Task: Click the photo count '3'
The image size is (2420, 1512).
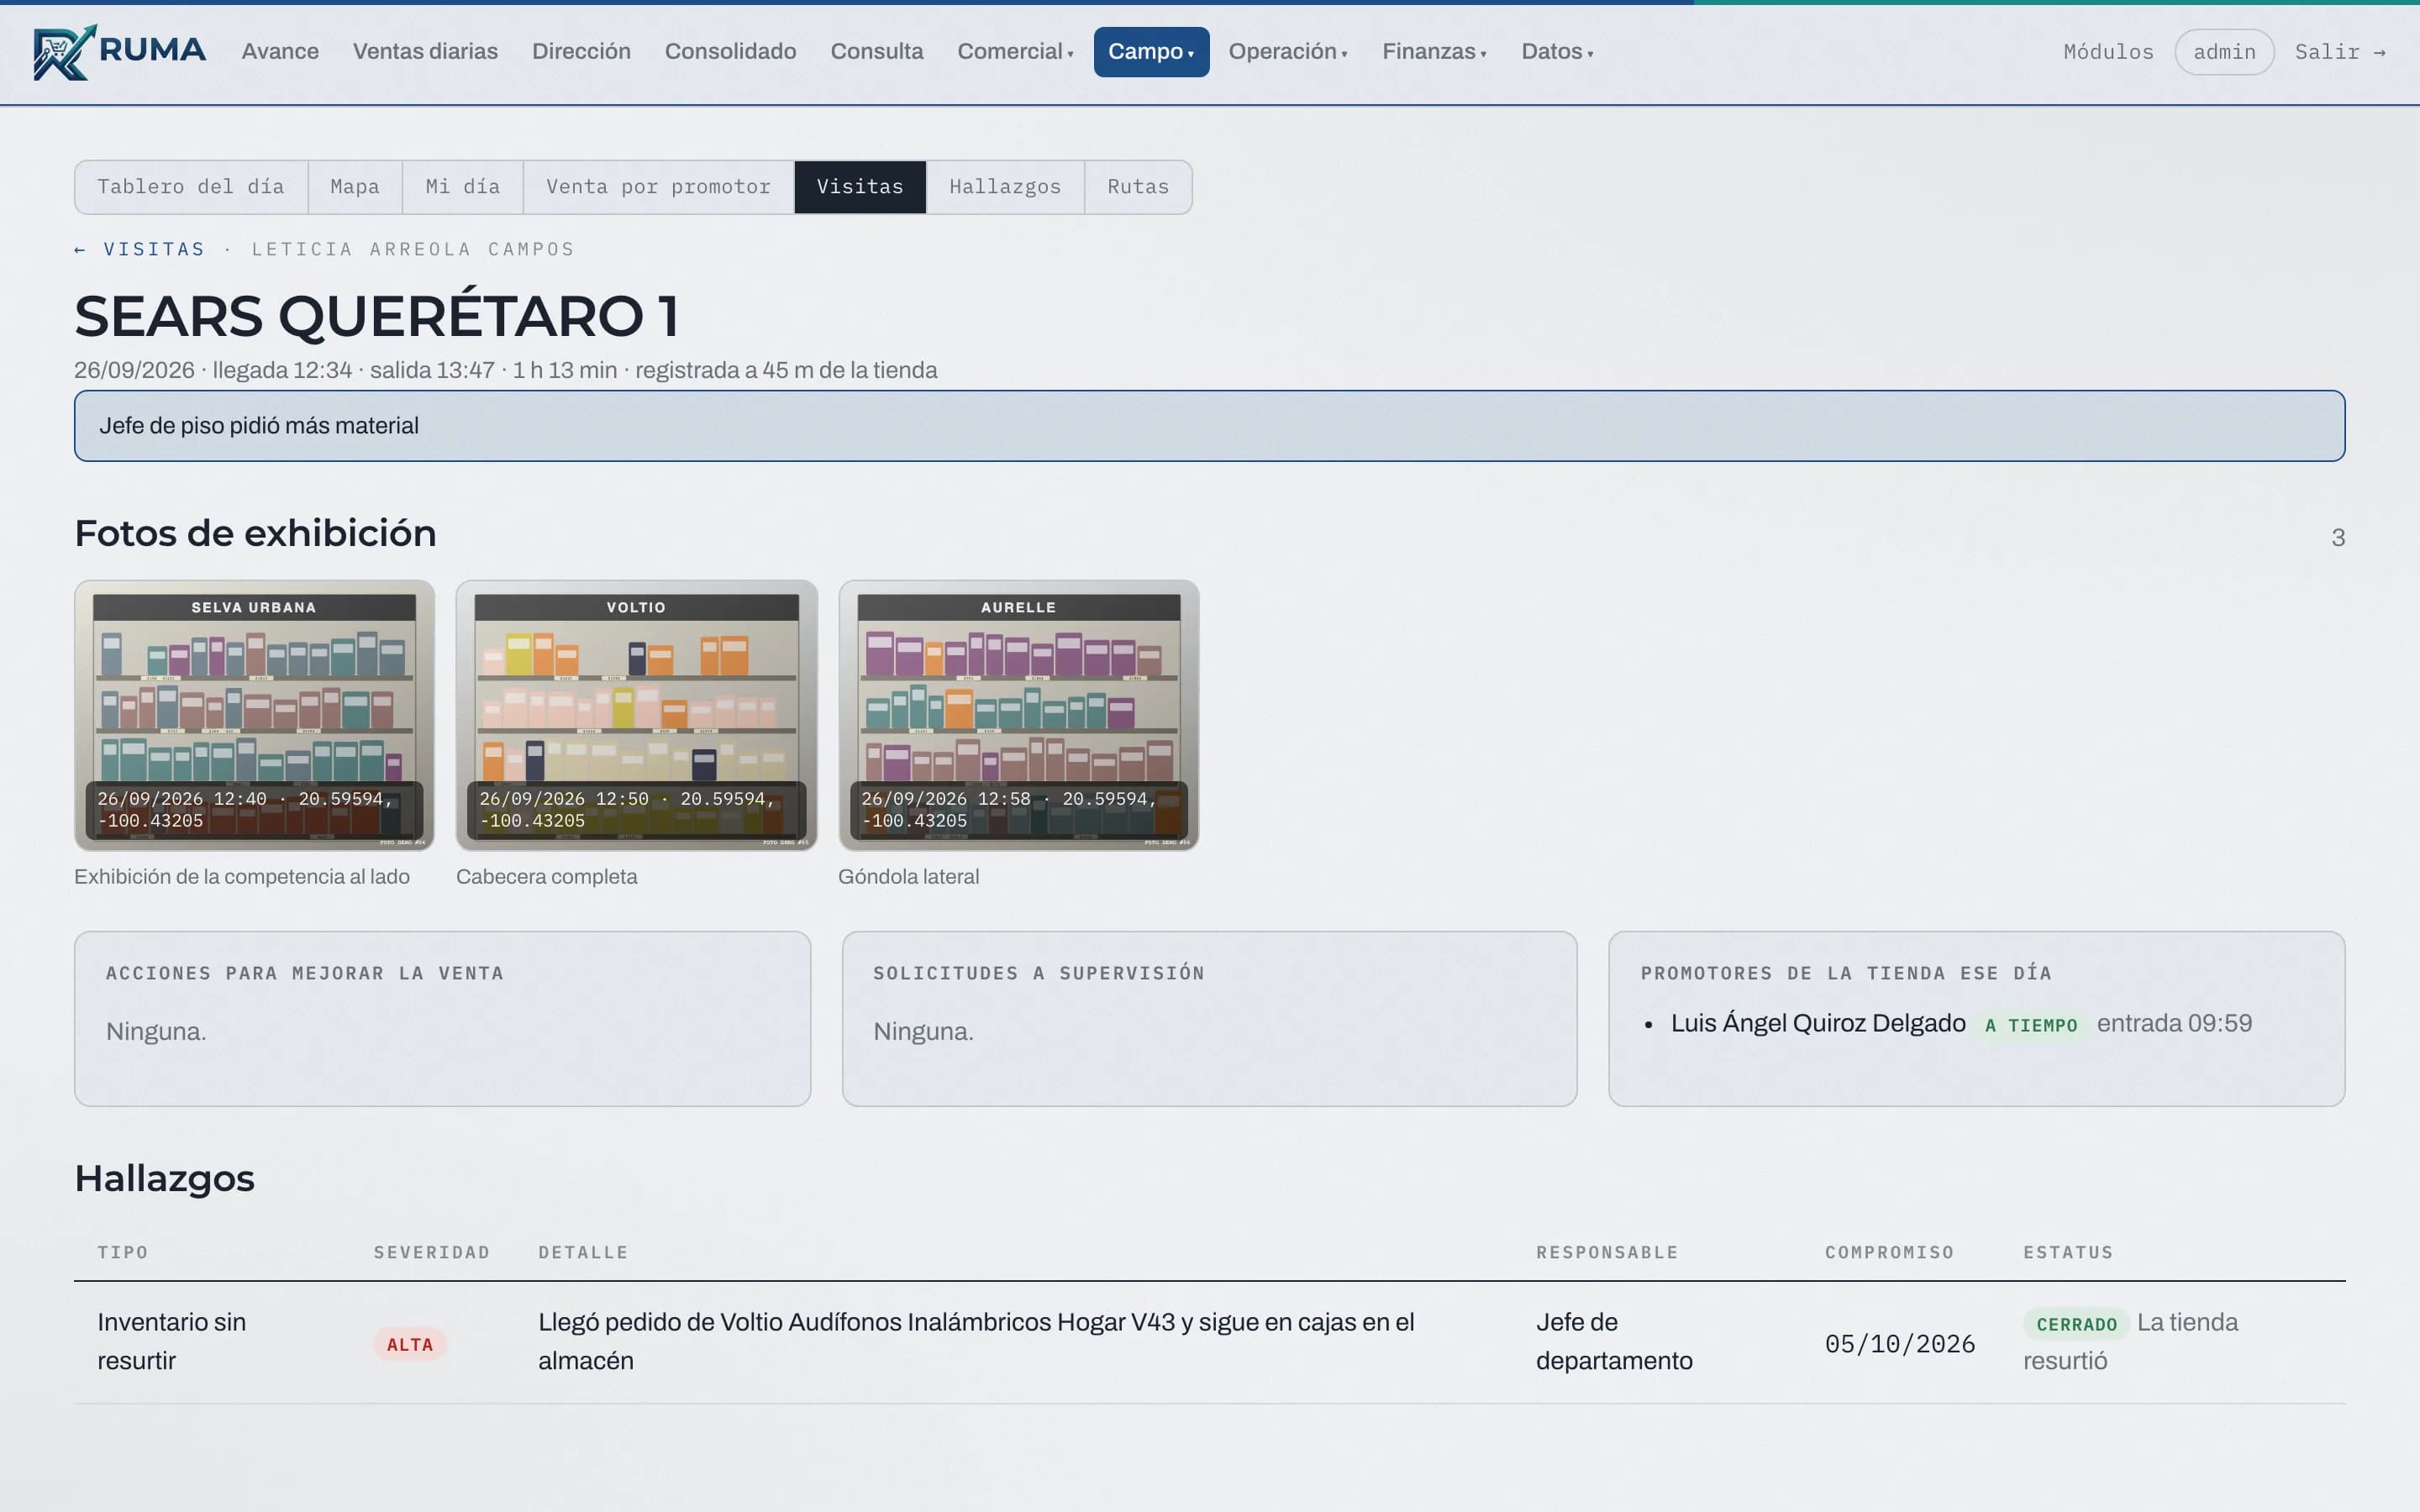Action: pyautogui.click(x=2338, y=538)
